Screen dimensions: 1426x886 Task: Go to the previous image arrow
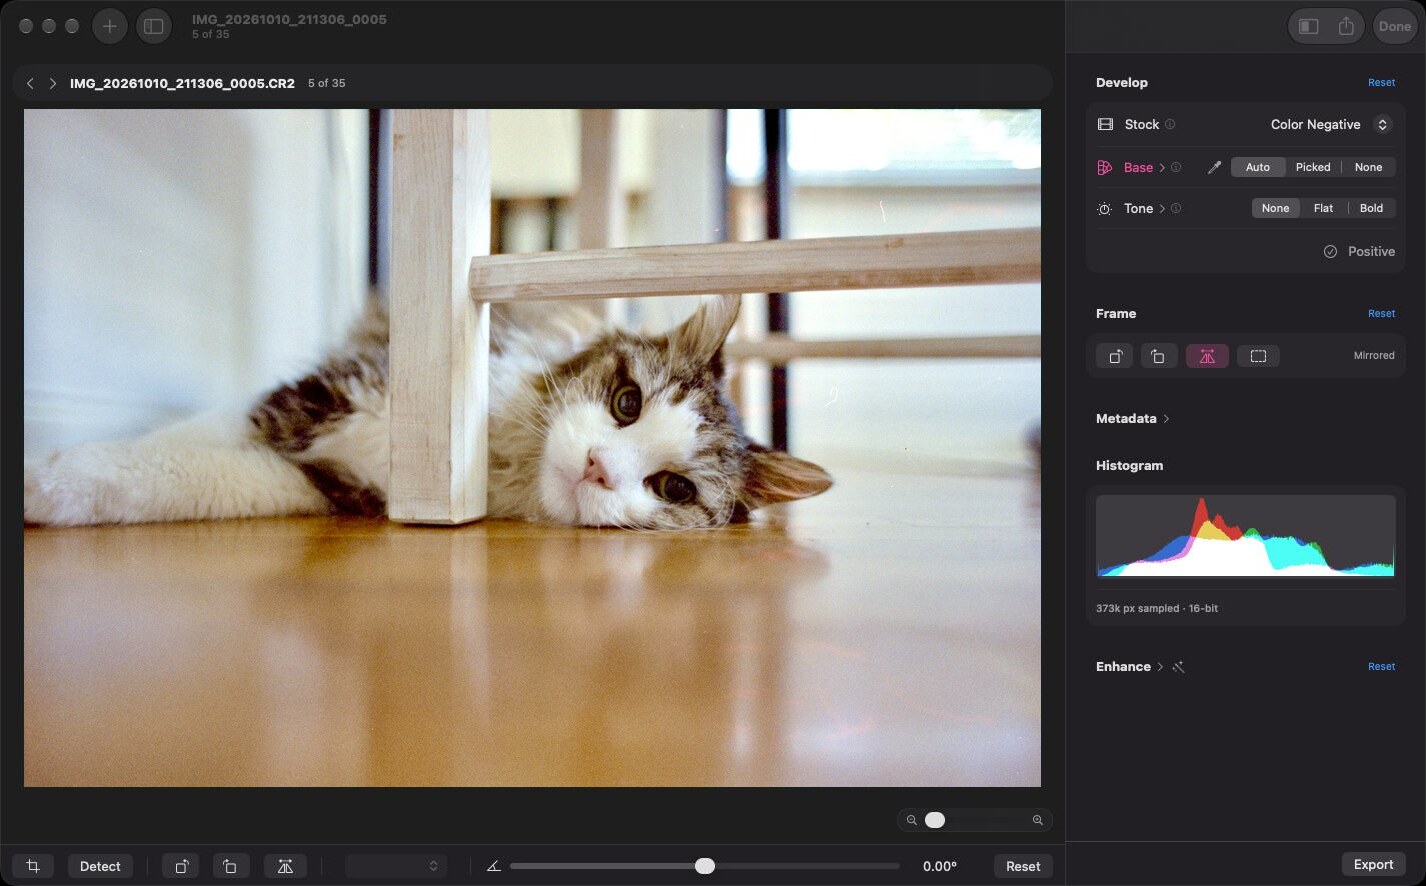30,83
